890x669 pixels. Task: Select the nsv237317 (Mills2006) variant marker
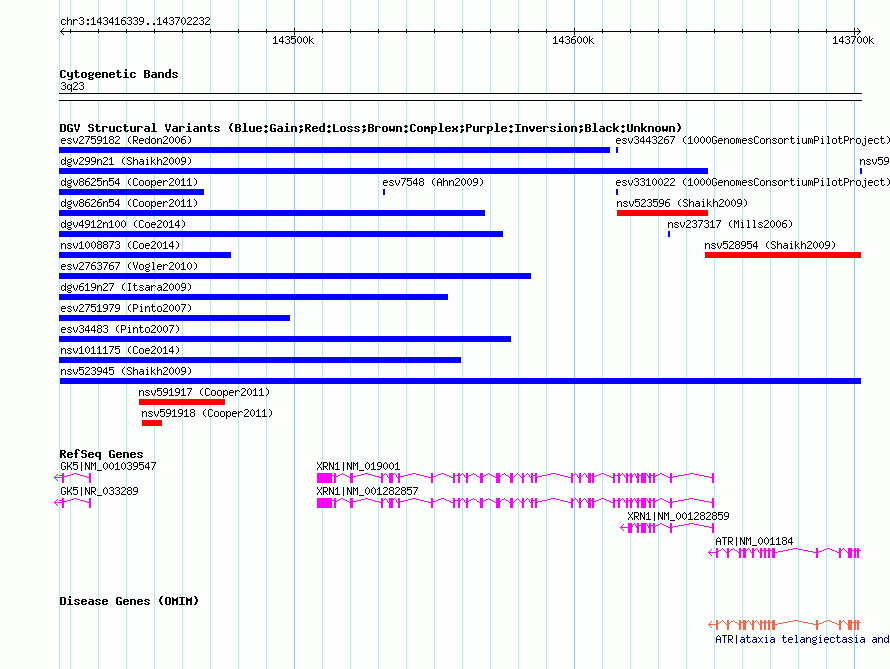point(669,234)
